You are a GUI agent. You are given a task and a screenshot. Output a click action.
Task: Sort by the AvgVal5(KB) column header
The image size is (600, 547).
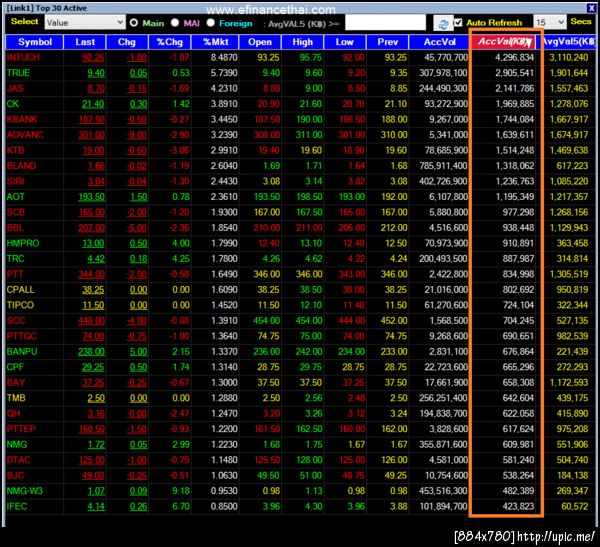[x=568, y=42]
